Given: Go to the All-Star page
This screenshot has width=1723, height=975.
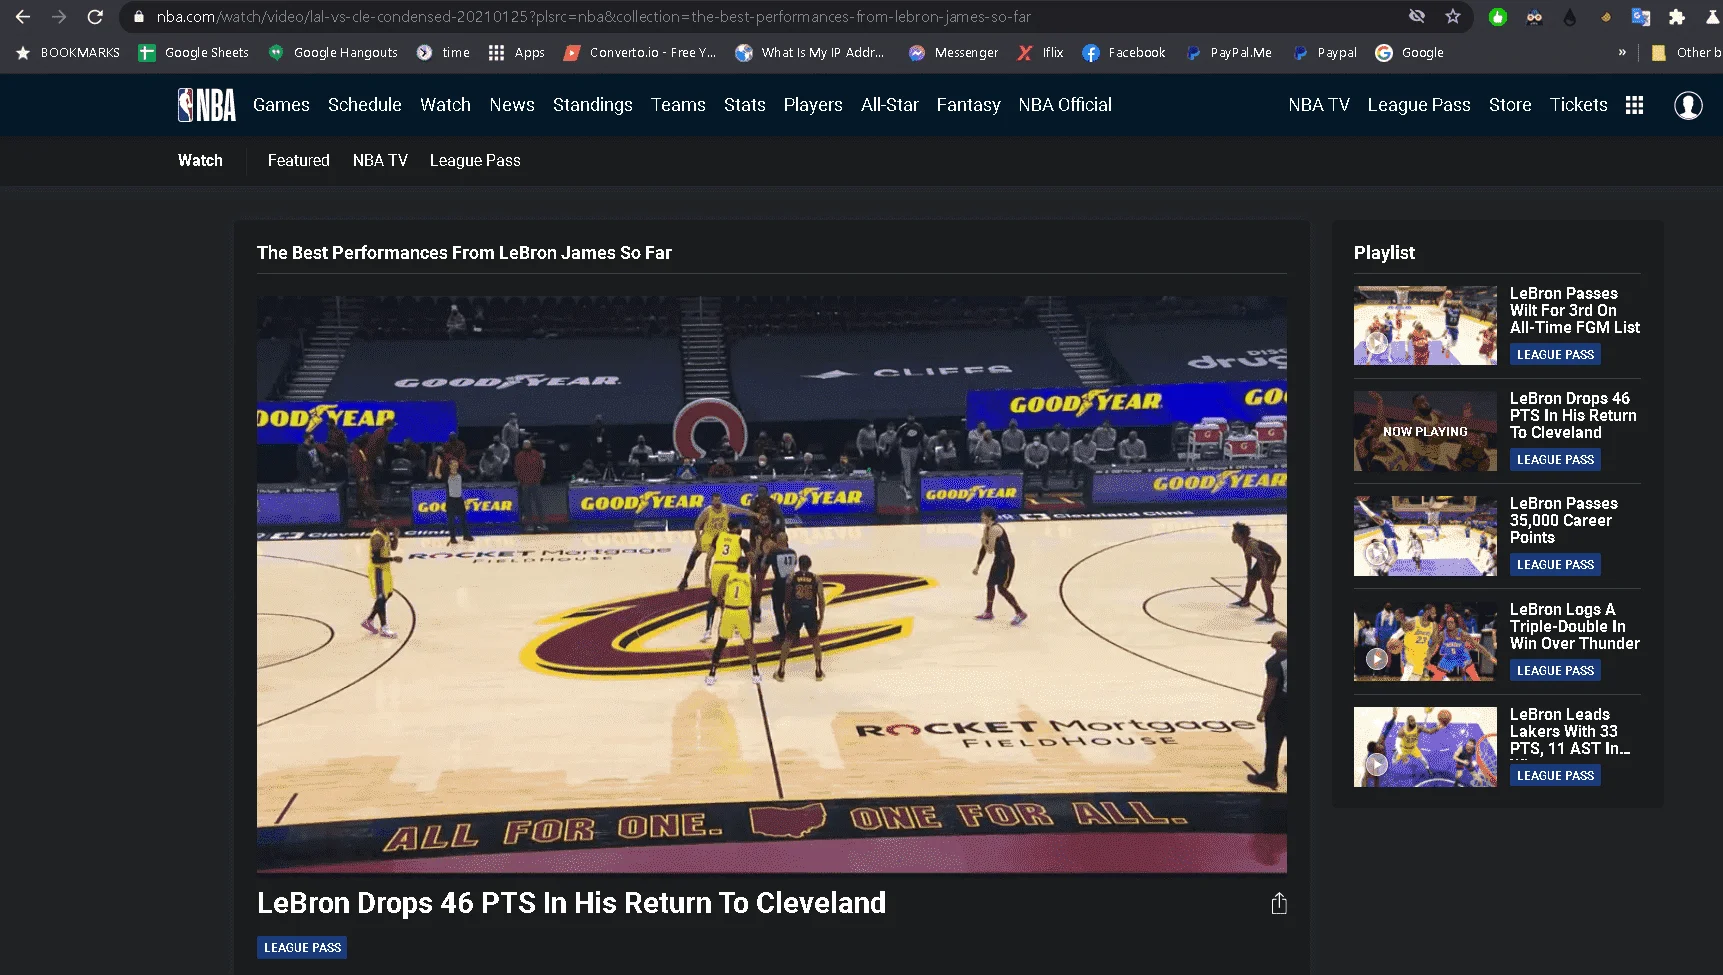Looking at the screenshot, I should (x=889, y=105).
